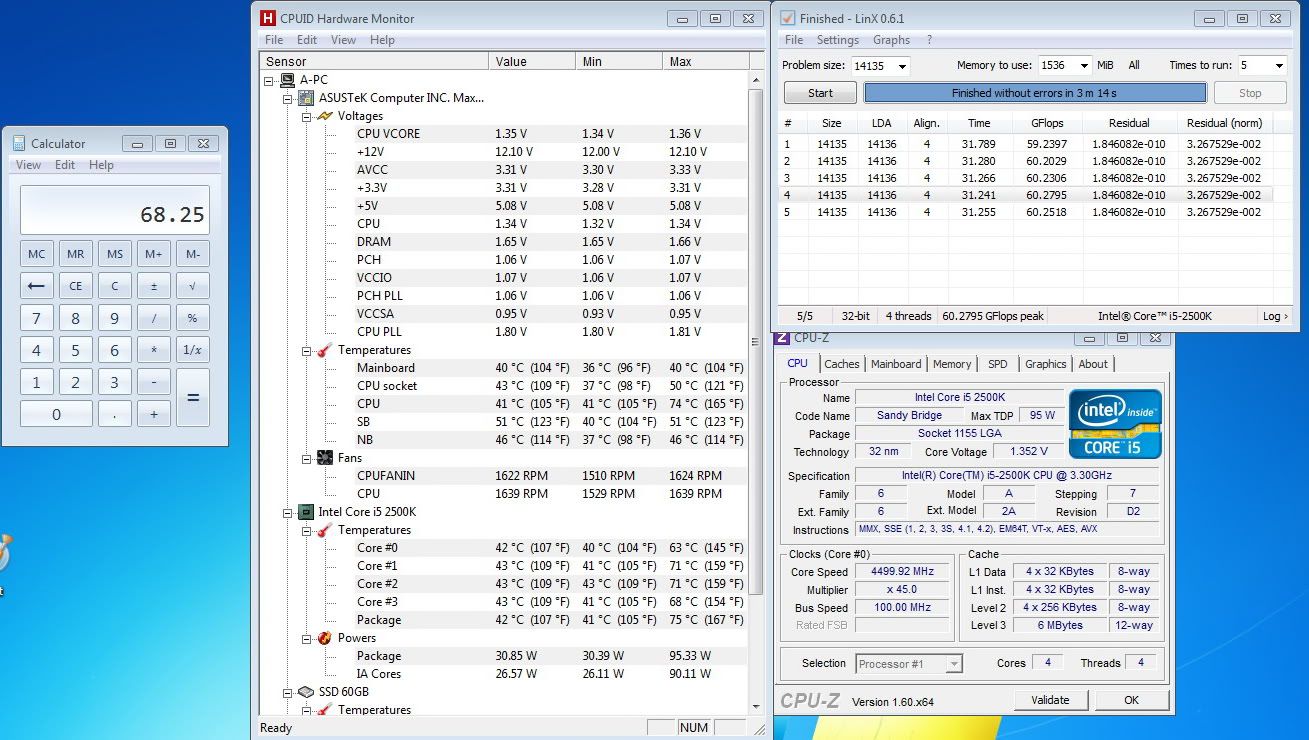Click the Intel Core i5 2500K chip icon
1309x740 pixels.
point(306,512)
